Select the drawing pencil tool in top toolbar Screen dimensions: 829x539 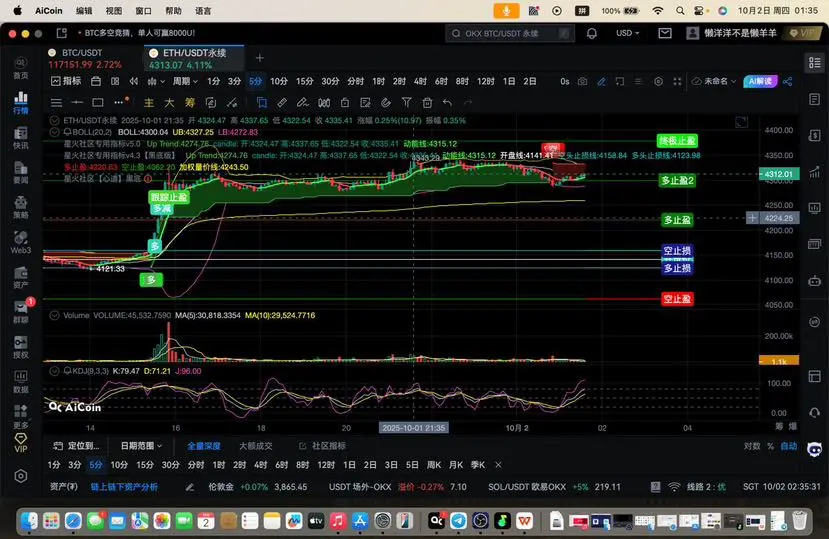[601, 81]
